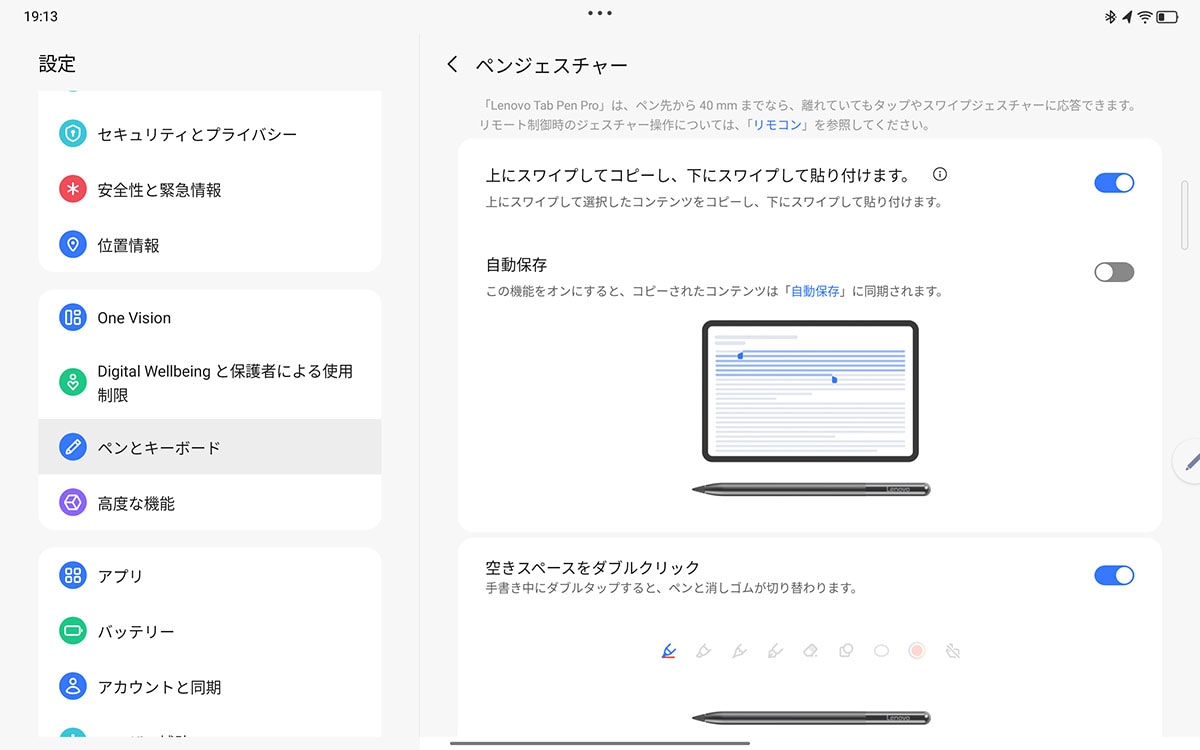This screenshot has height=750, width=1200.
Task: Select the highlighter pen tool
Action: [x=703, y=650]
